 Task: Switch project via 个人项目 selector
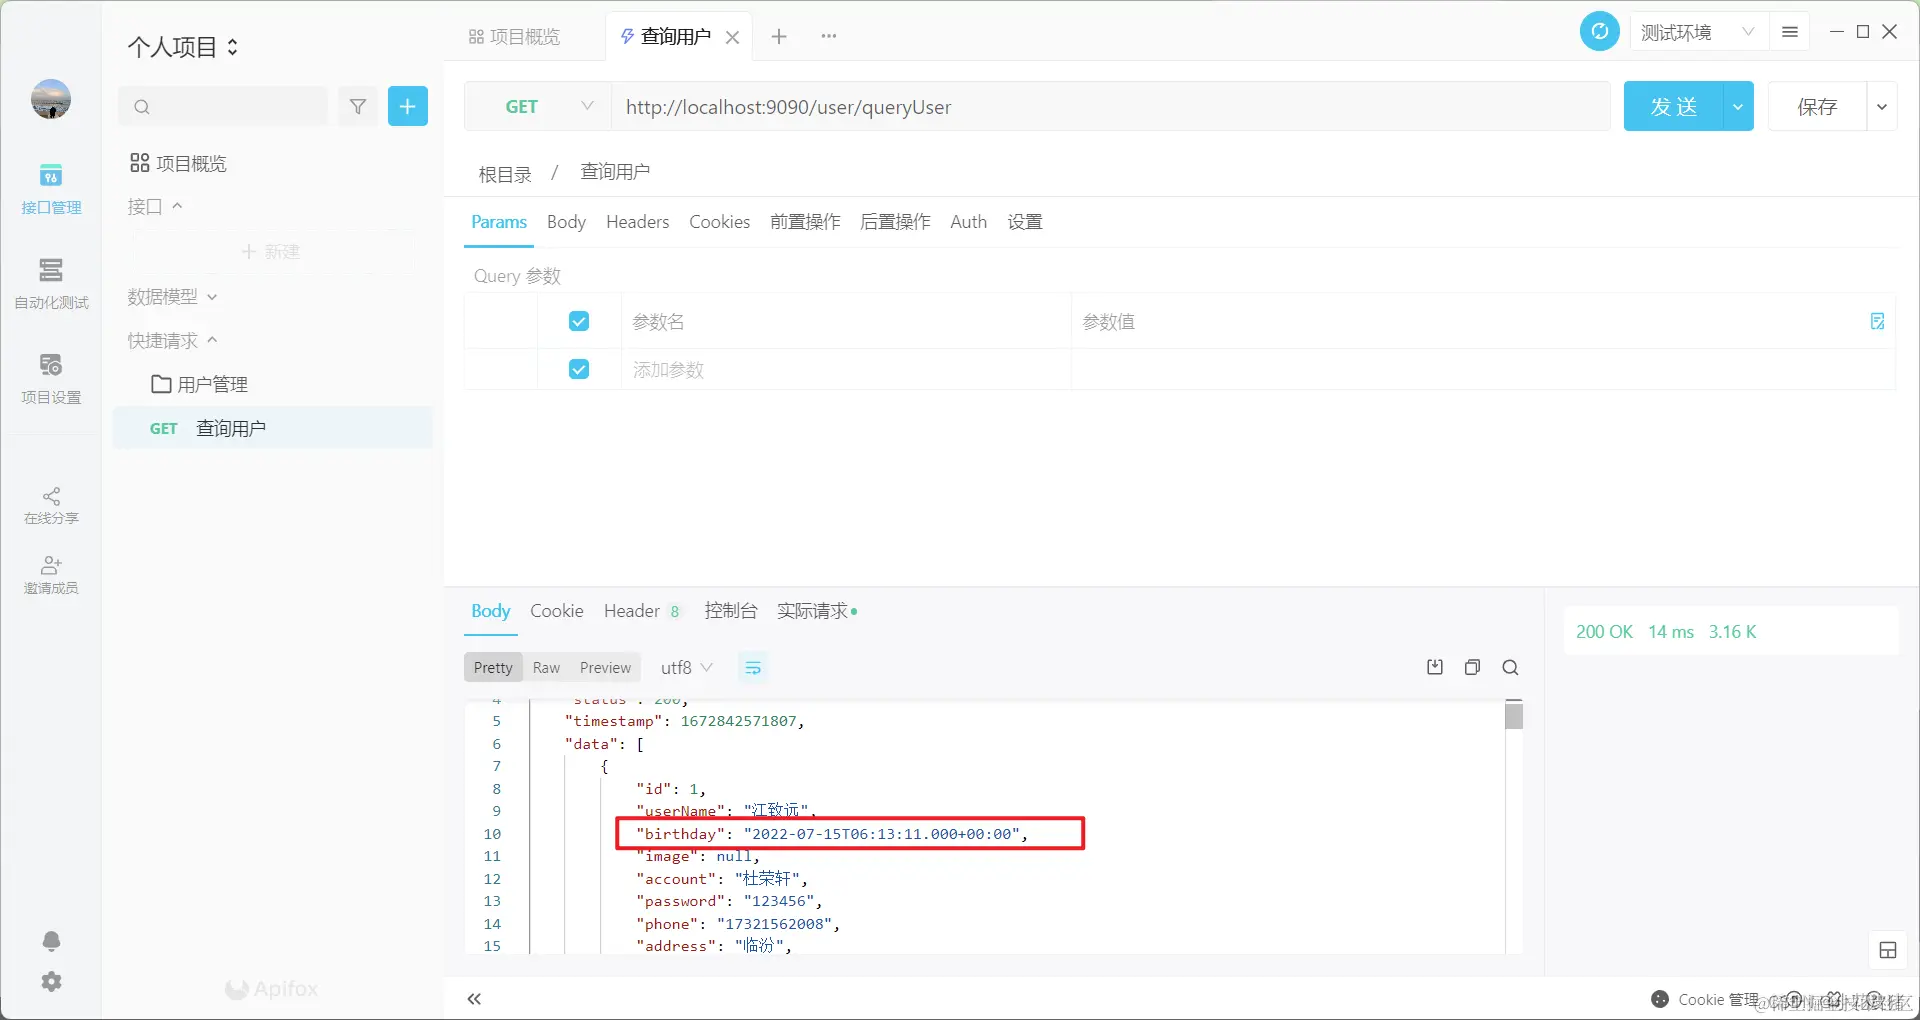pos(183,47)
